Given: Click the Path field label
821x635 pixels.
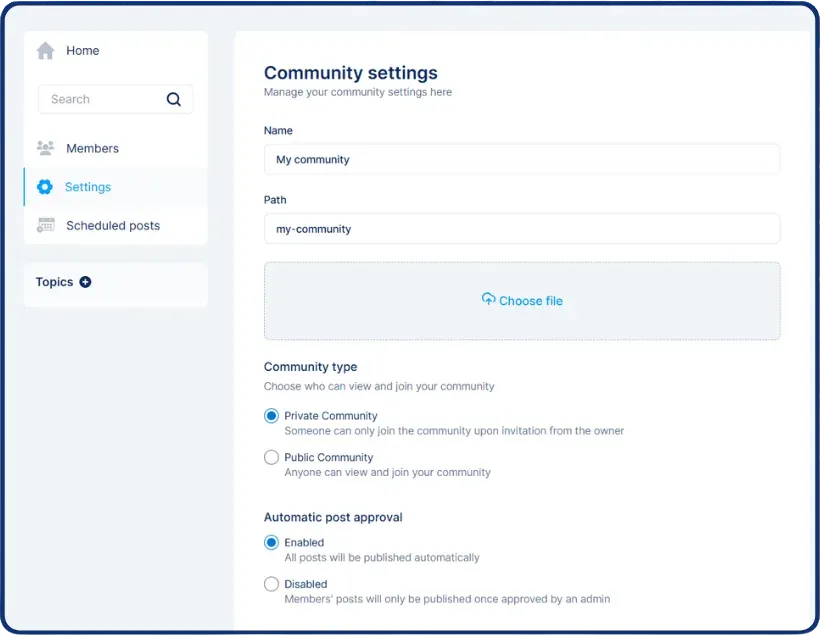Looking at the screenshot, I should [x=275, y=200].
